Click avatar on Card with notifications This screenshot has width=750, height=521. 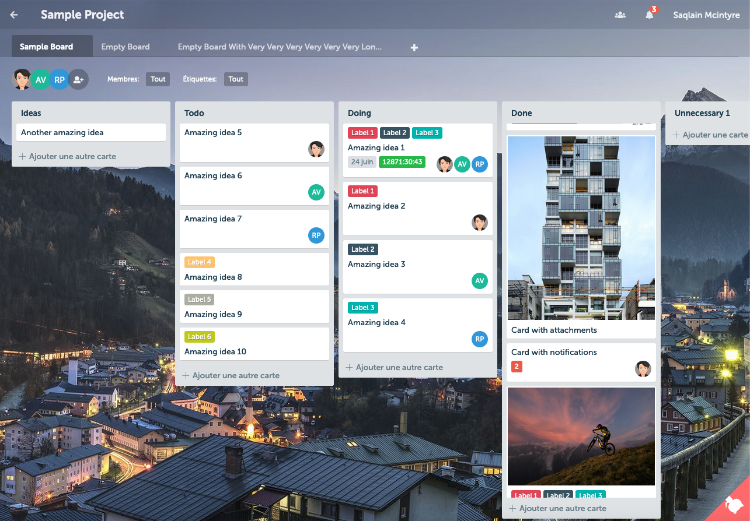(x=643, y=369)
